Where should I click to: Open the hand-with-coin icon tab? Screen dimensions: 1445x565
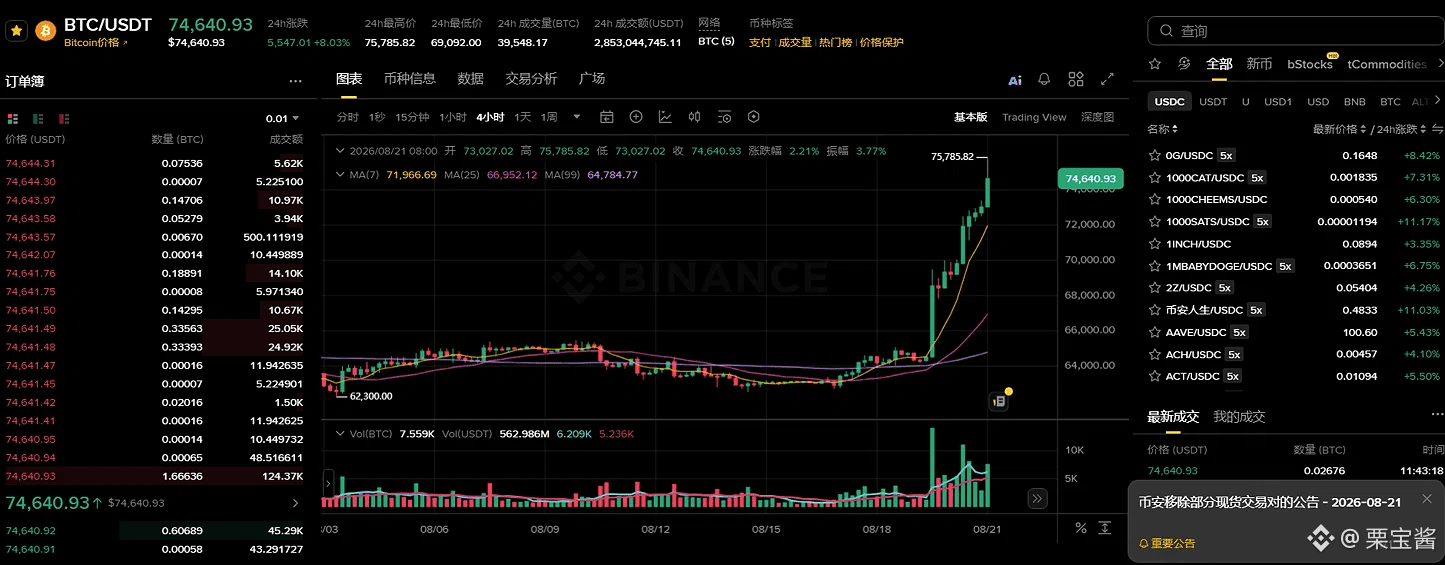(x=1185, y=64)
